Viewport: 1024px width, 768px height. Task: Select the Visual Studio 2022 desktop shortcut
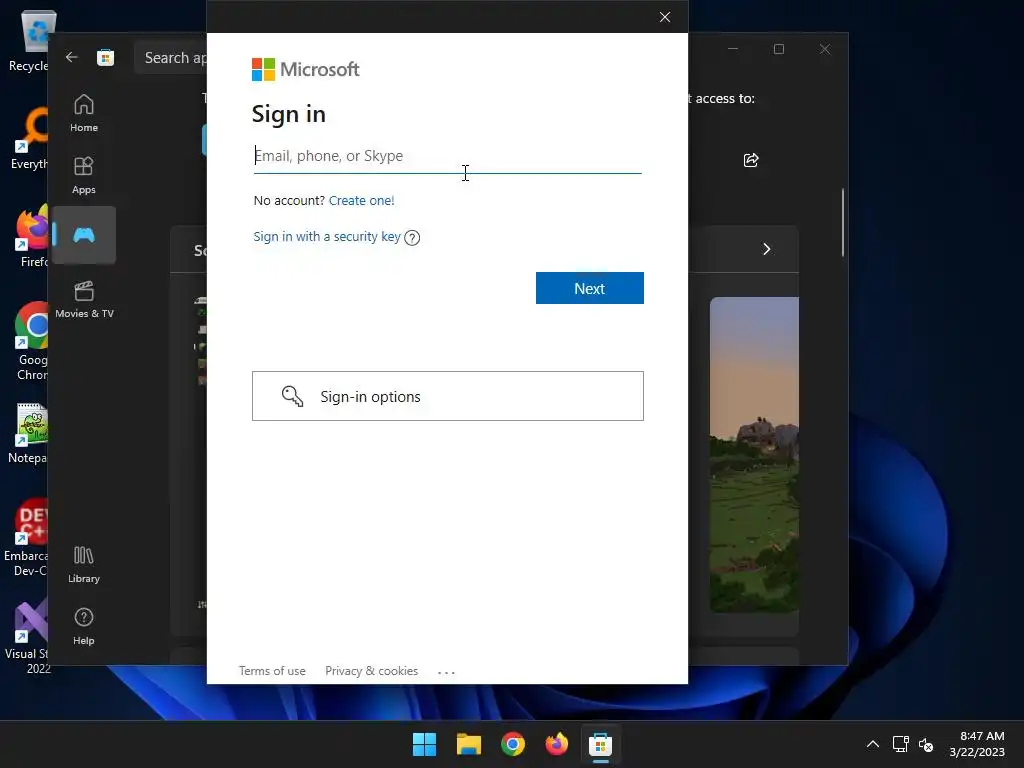26,636
